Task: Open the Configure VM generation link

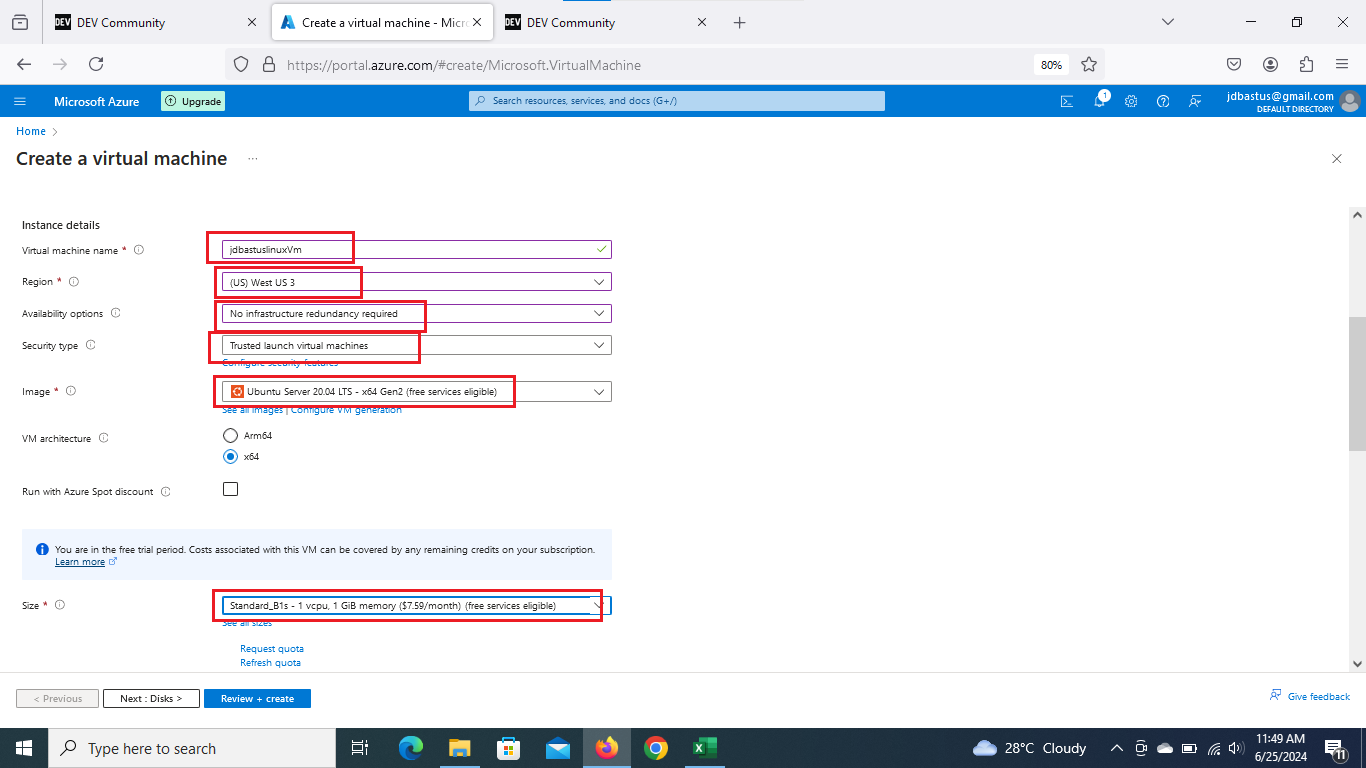Action: coord(346,410)
